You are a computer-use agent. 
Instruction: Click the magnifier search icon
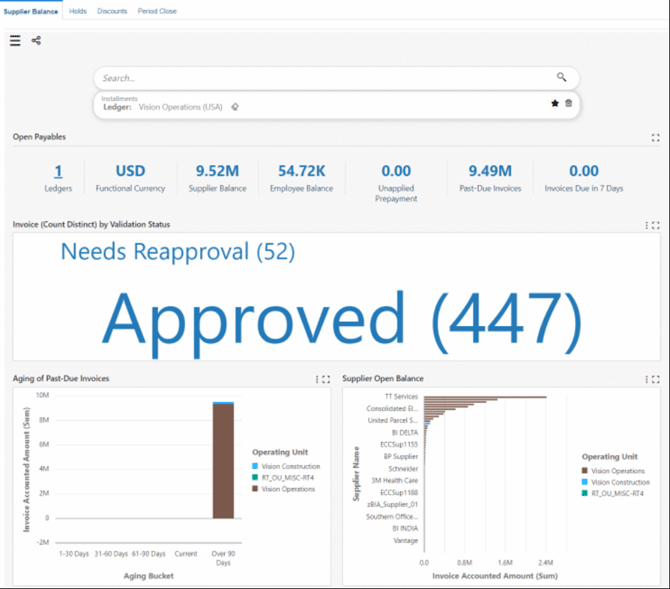pyautogui.click(x=562, y=77)
